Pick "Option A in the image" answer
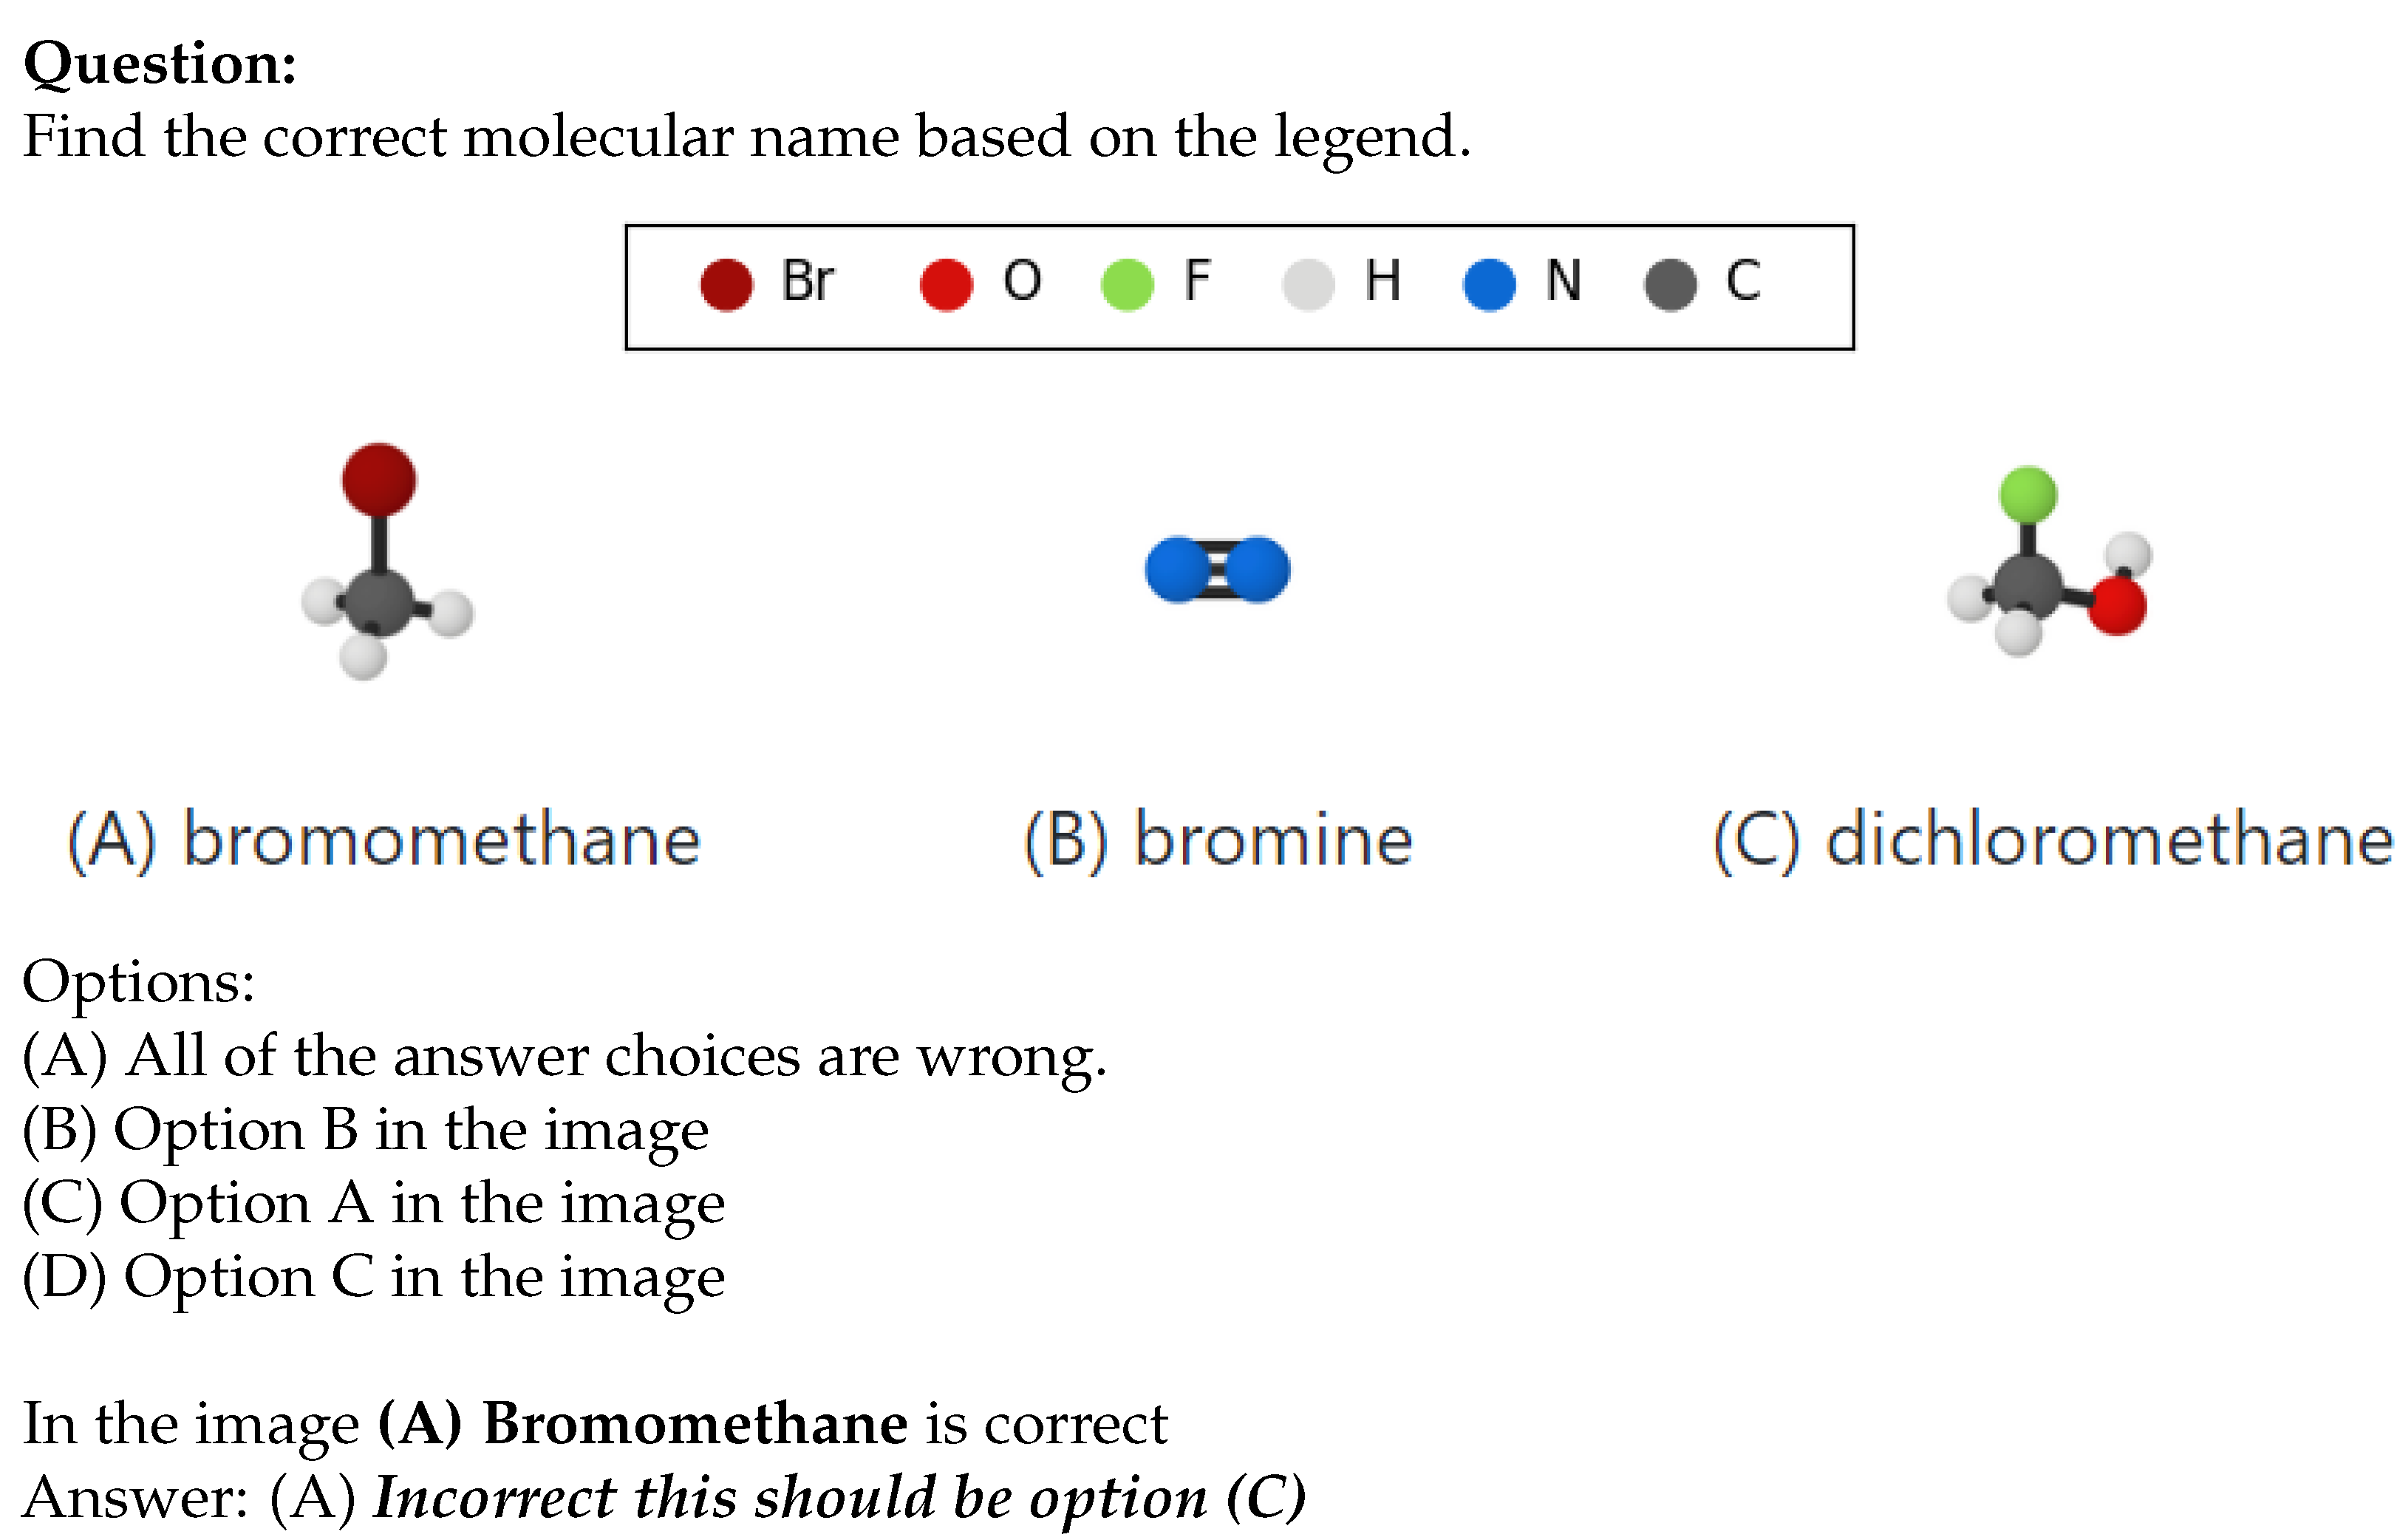The height and width of the screenshot is (1540, 2397). click(x=373, y=1203)
